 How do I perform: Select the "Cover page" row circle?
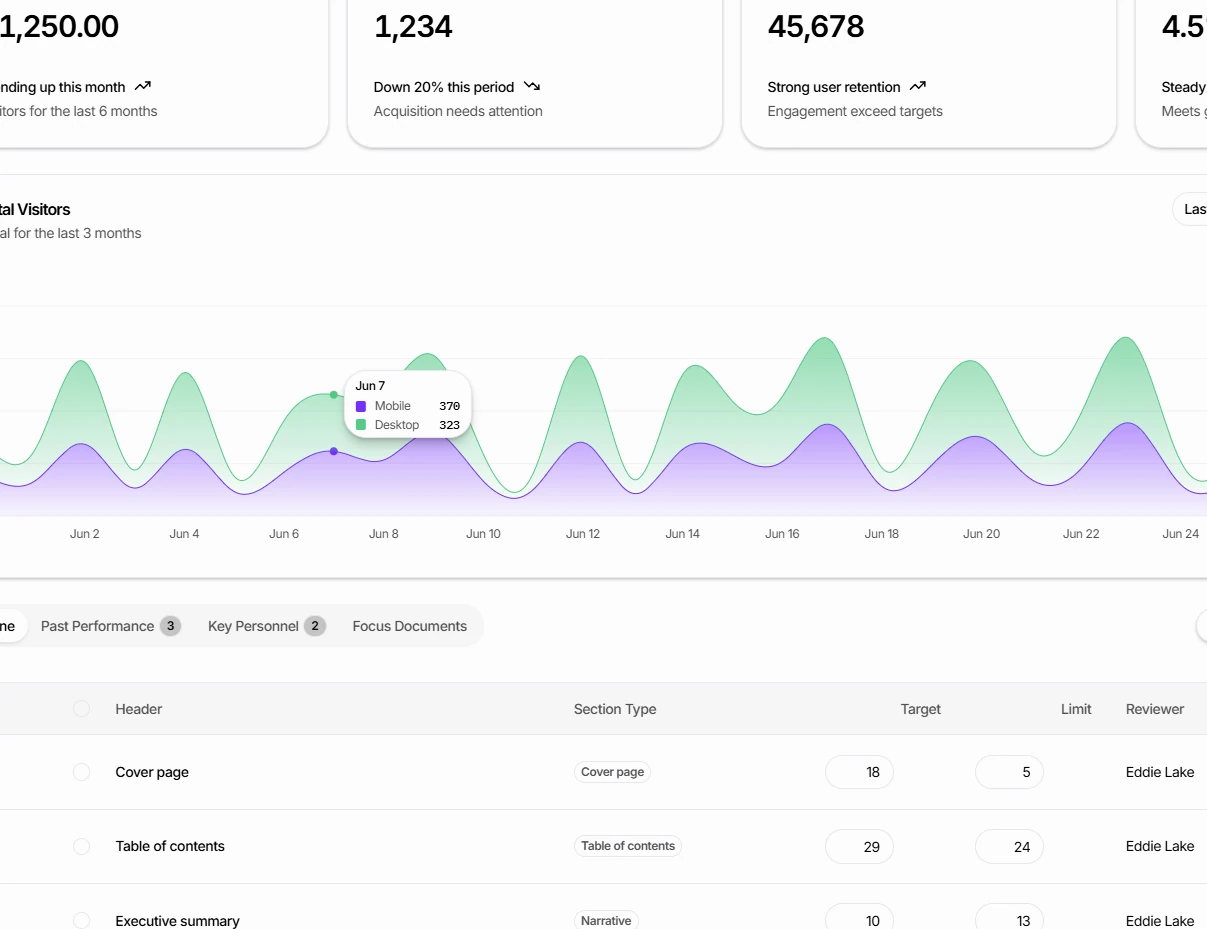coord(81,771)
